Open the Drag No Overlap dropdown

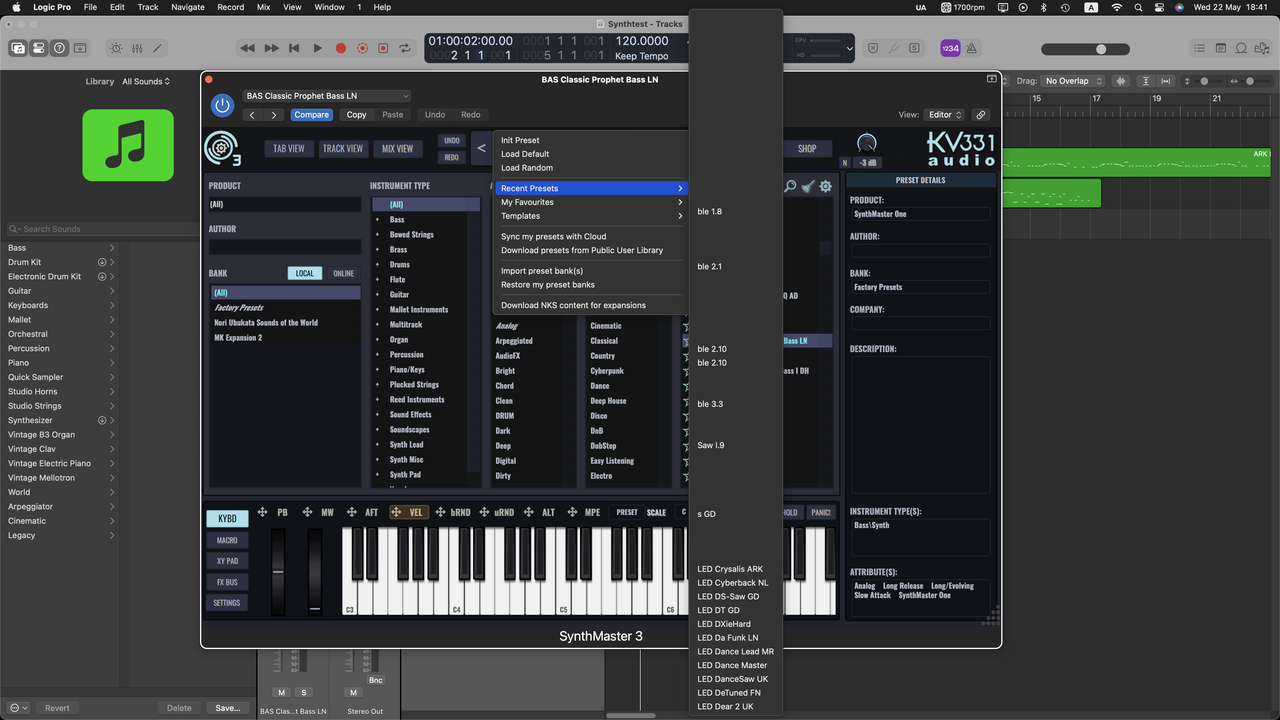point(1072,81)
